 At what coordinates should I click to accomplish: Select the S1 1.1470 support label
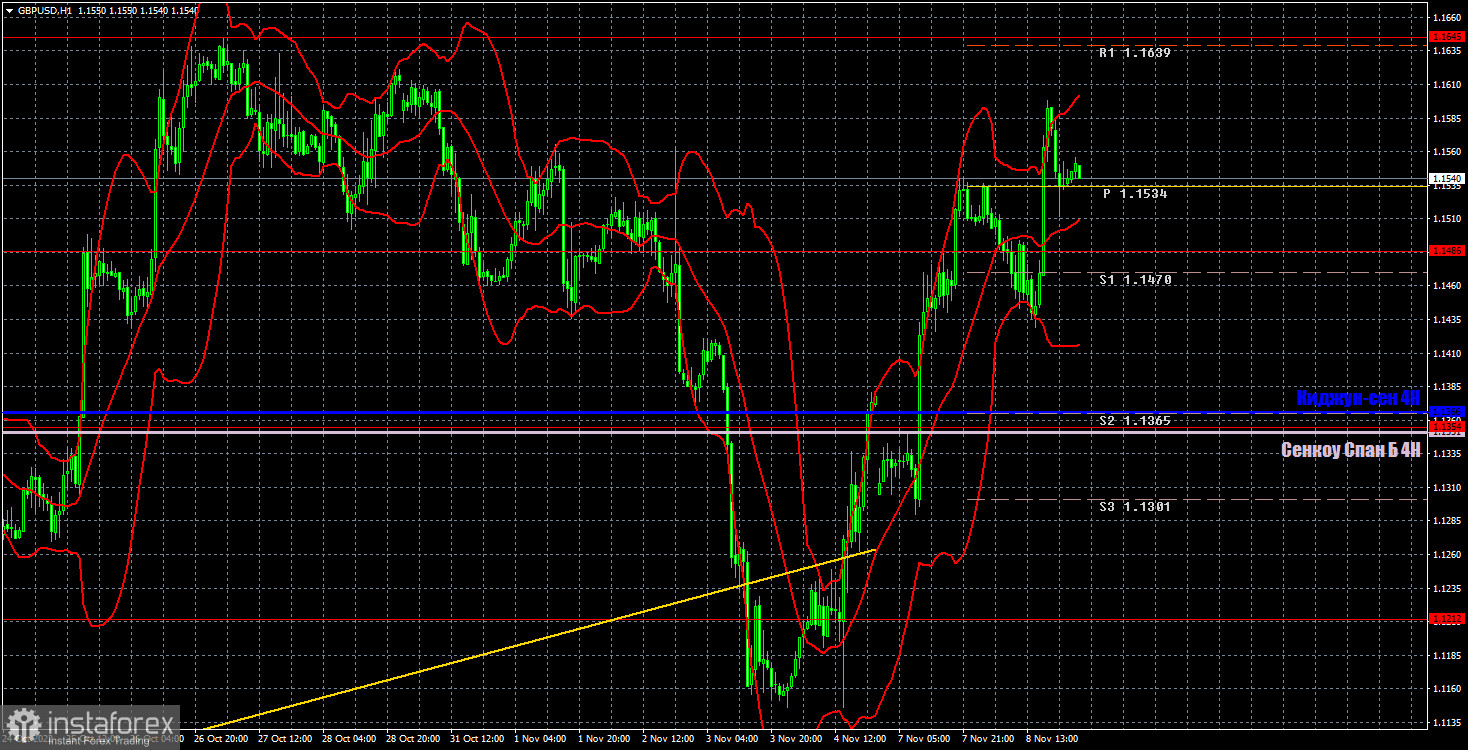1135,280
